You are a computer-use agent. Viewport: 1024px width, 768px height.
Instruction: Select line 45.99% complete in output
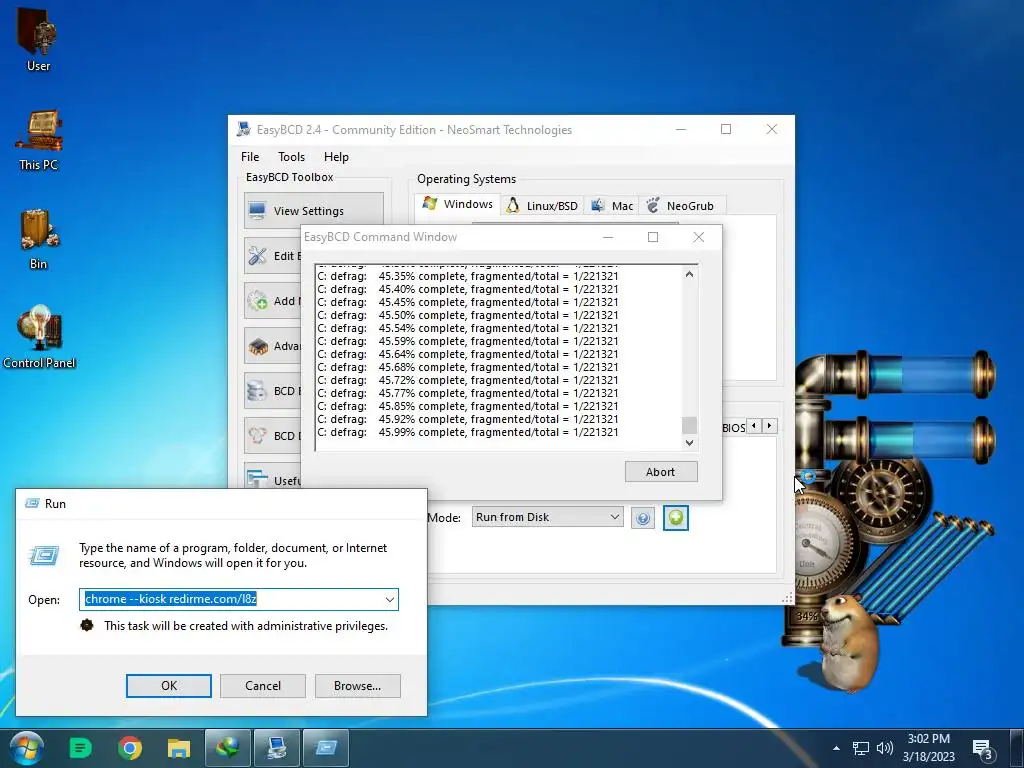[468, 432]
